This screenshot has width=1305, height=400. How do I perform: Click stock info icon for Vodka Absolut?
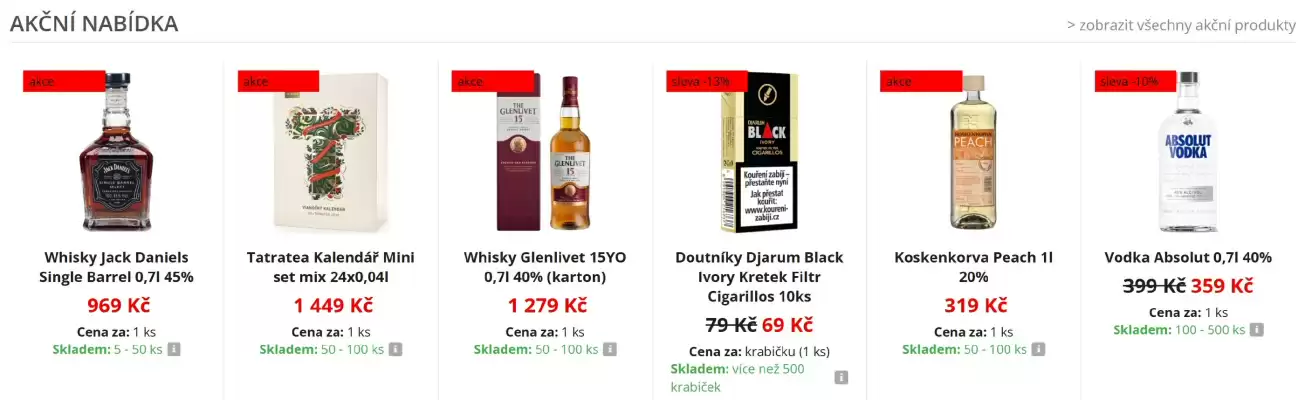[x=1256, y=329]
